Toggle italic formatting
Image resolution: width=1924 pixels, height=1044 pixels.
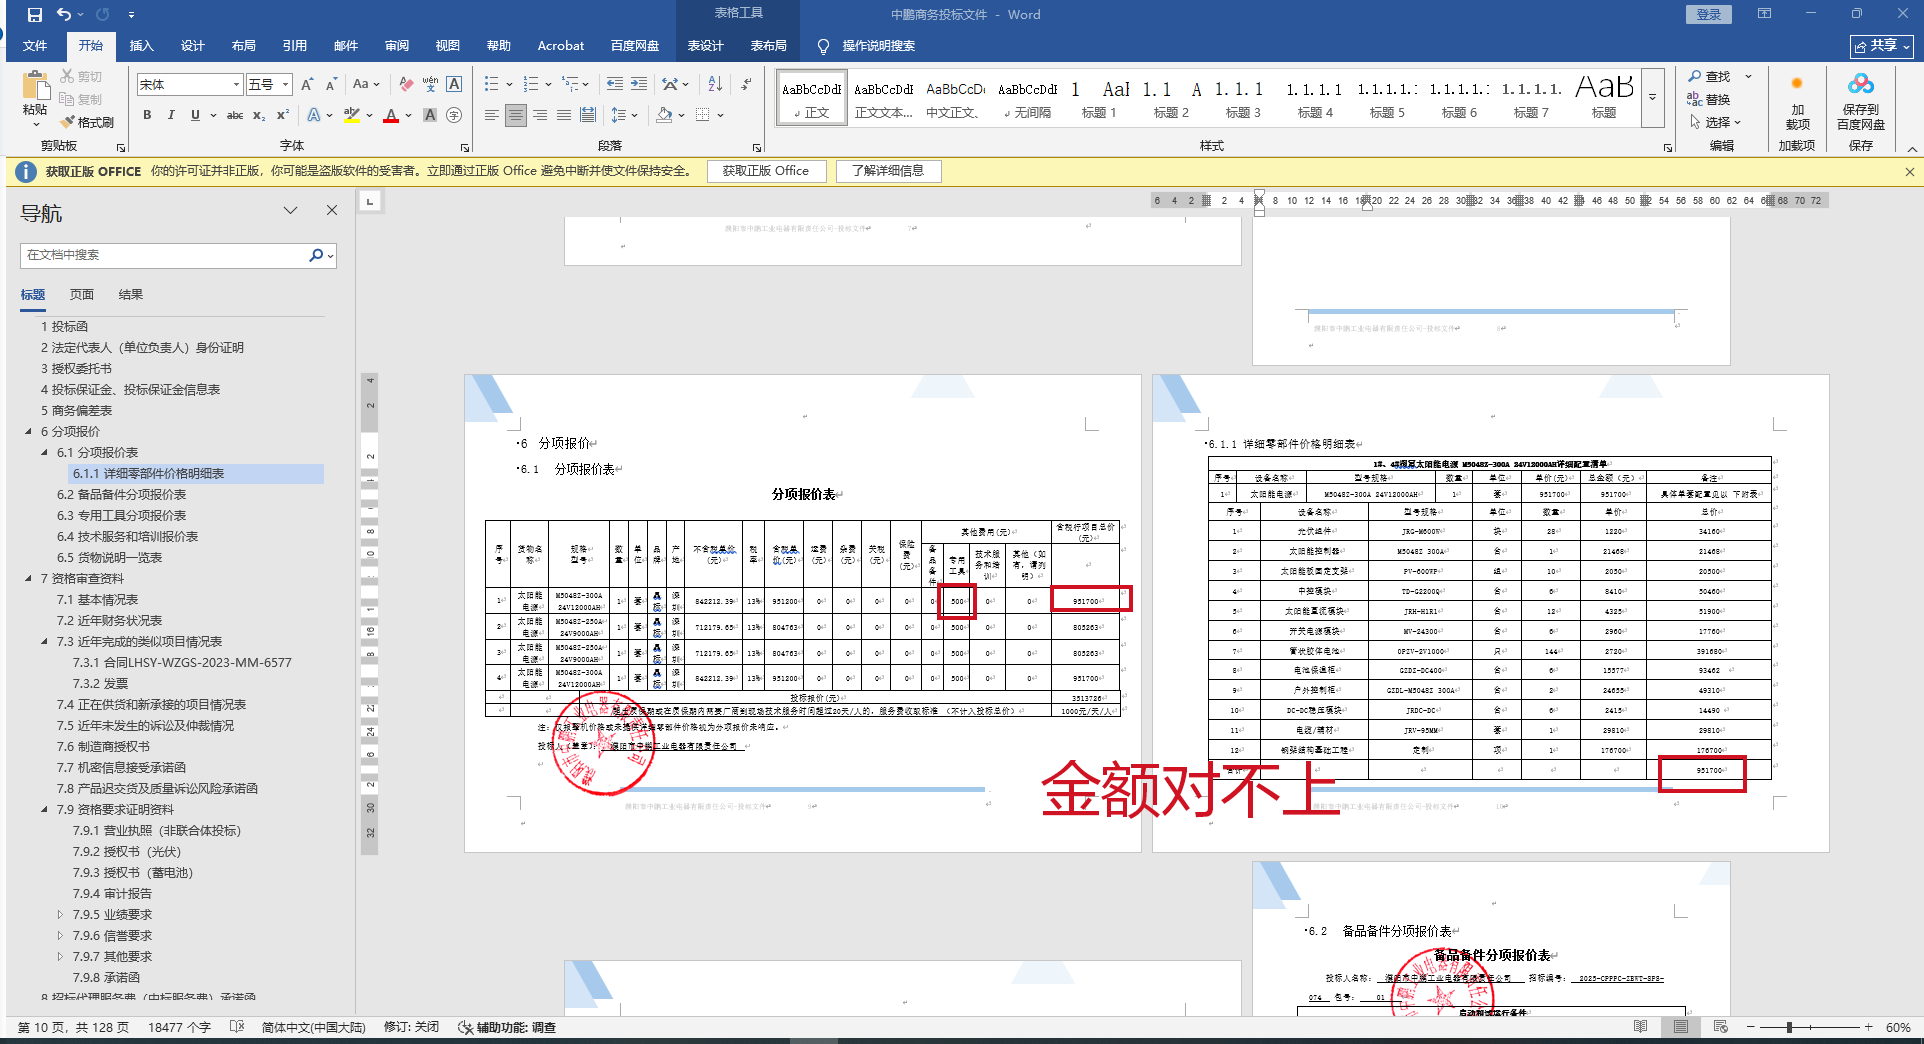[171, 115]
